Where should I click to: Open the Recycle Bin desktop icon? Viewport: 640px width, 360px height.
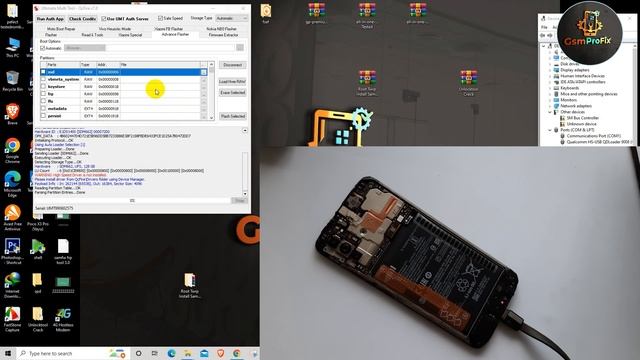click(x=12, y=80)
